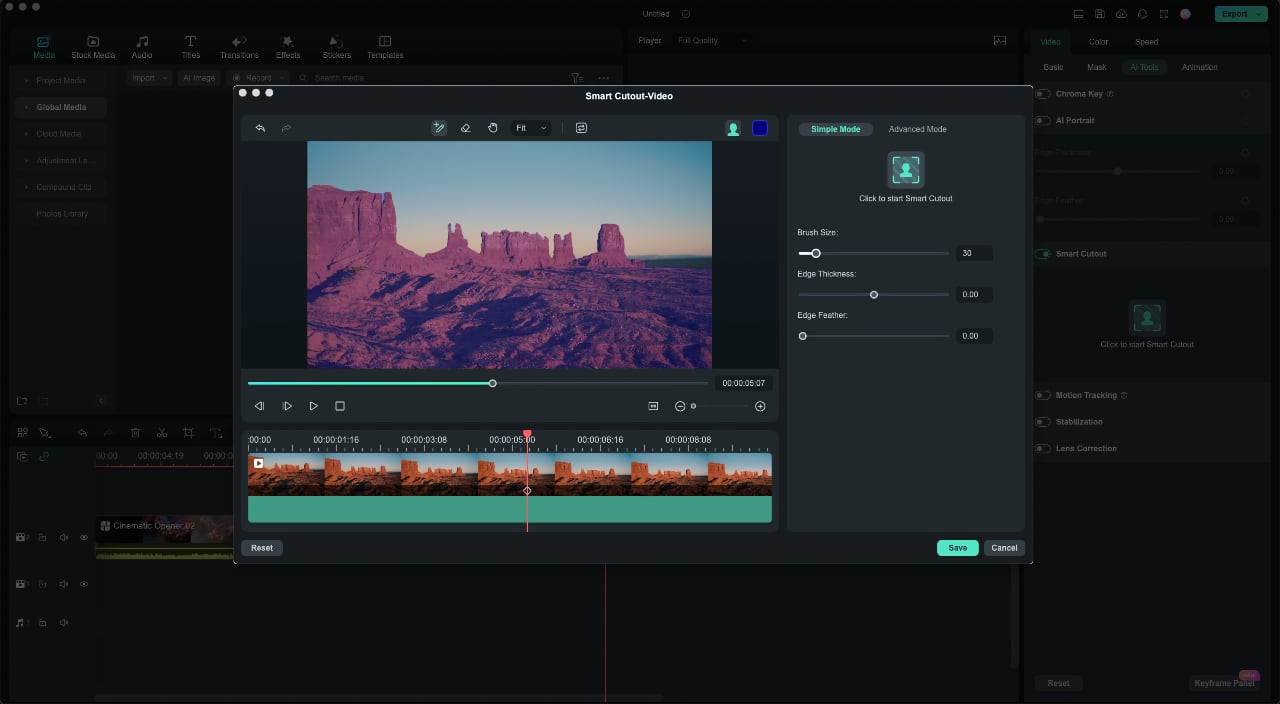1280x704 pixels.
Task: Click the portrait preview icon near top right
Action: coord(733,128)
